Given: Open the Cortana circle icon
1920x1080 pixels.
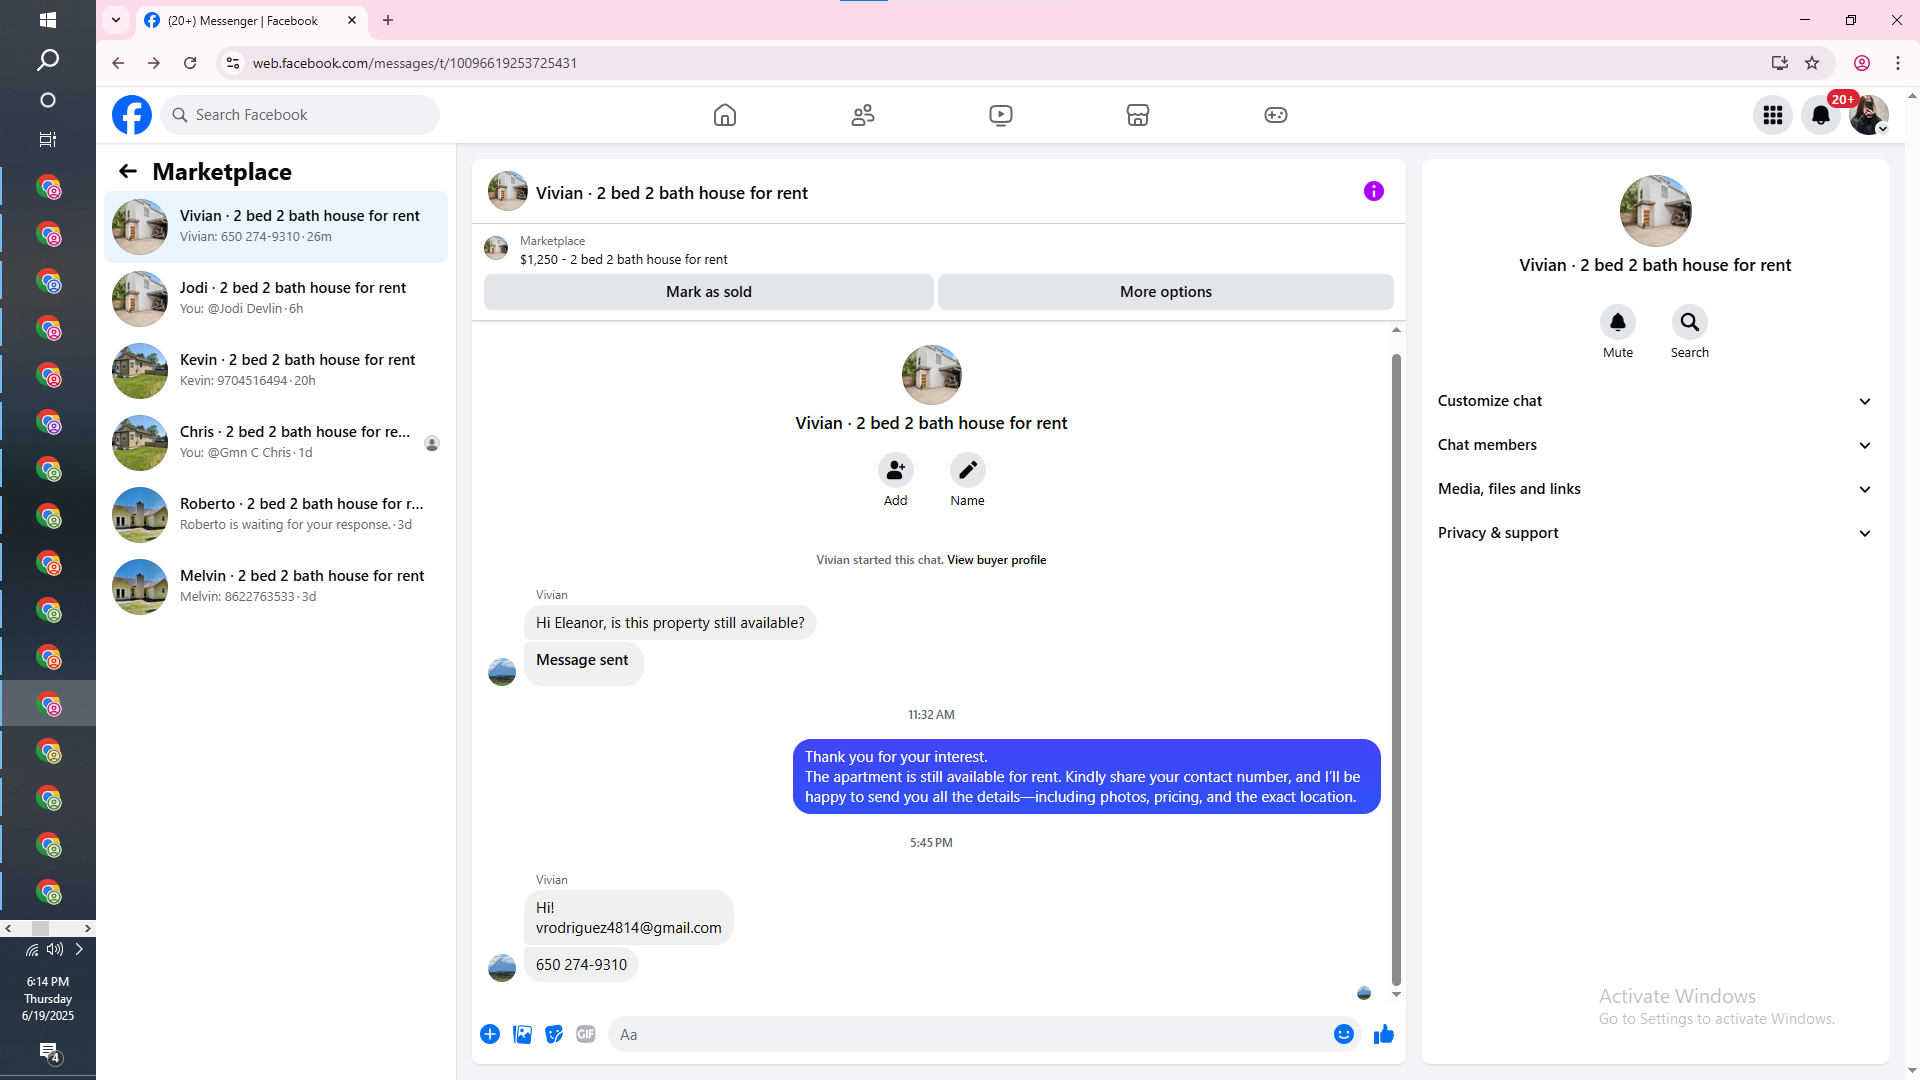Looking at the screenshot, I should tap(48, 100).
